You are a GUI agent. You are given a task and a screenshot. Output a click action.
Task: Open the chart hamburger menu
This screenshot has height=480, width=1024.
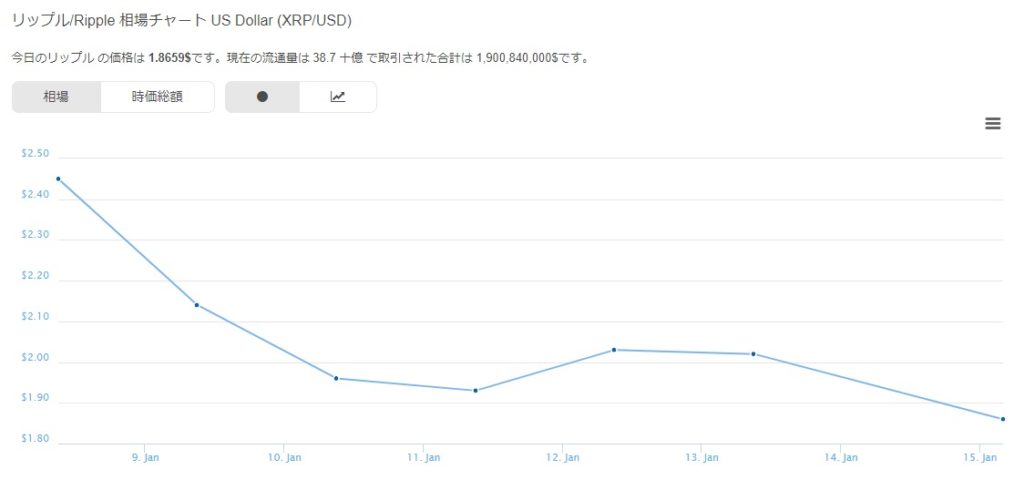[x=993, y=123]
